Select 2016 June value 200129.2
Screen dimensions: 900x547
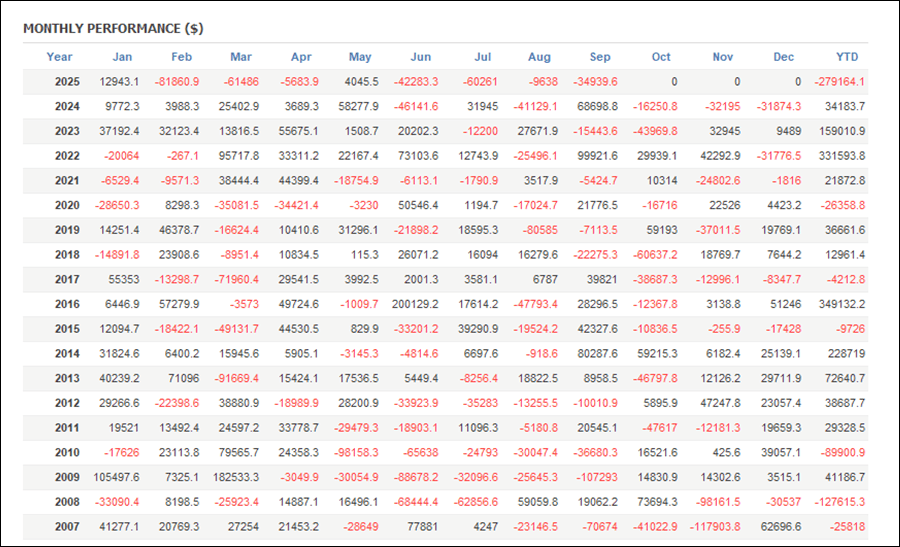415,305
